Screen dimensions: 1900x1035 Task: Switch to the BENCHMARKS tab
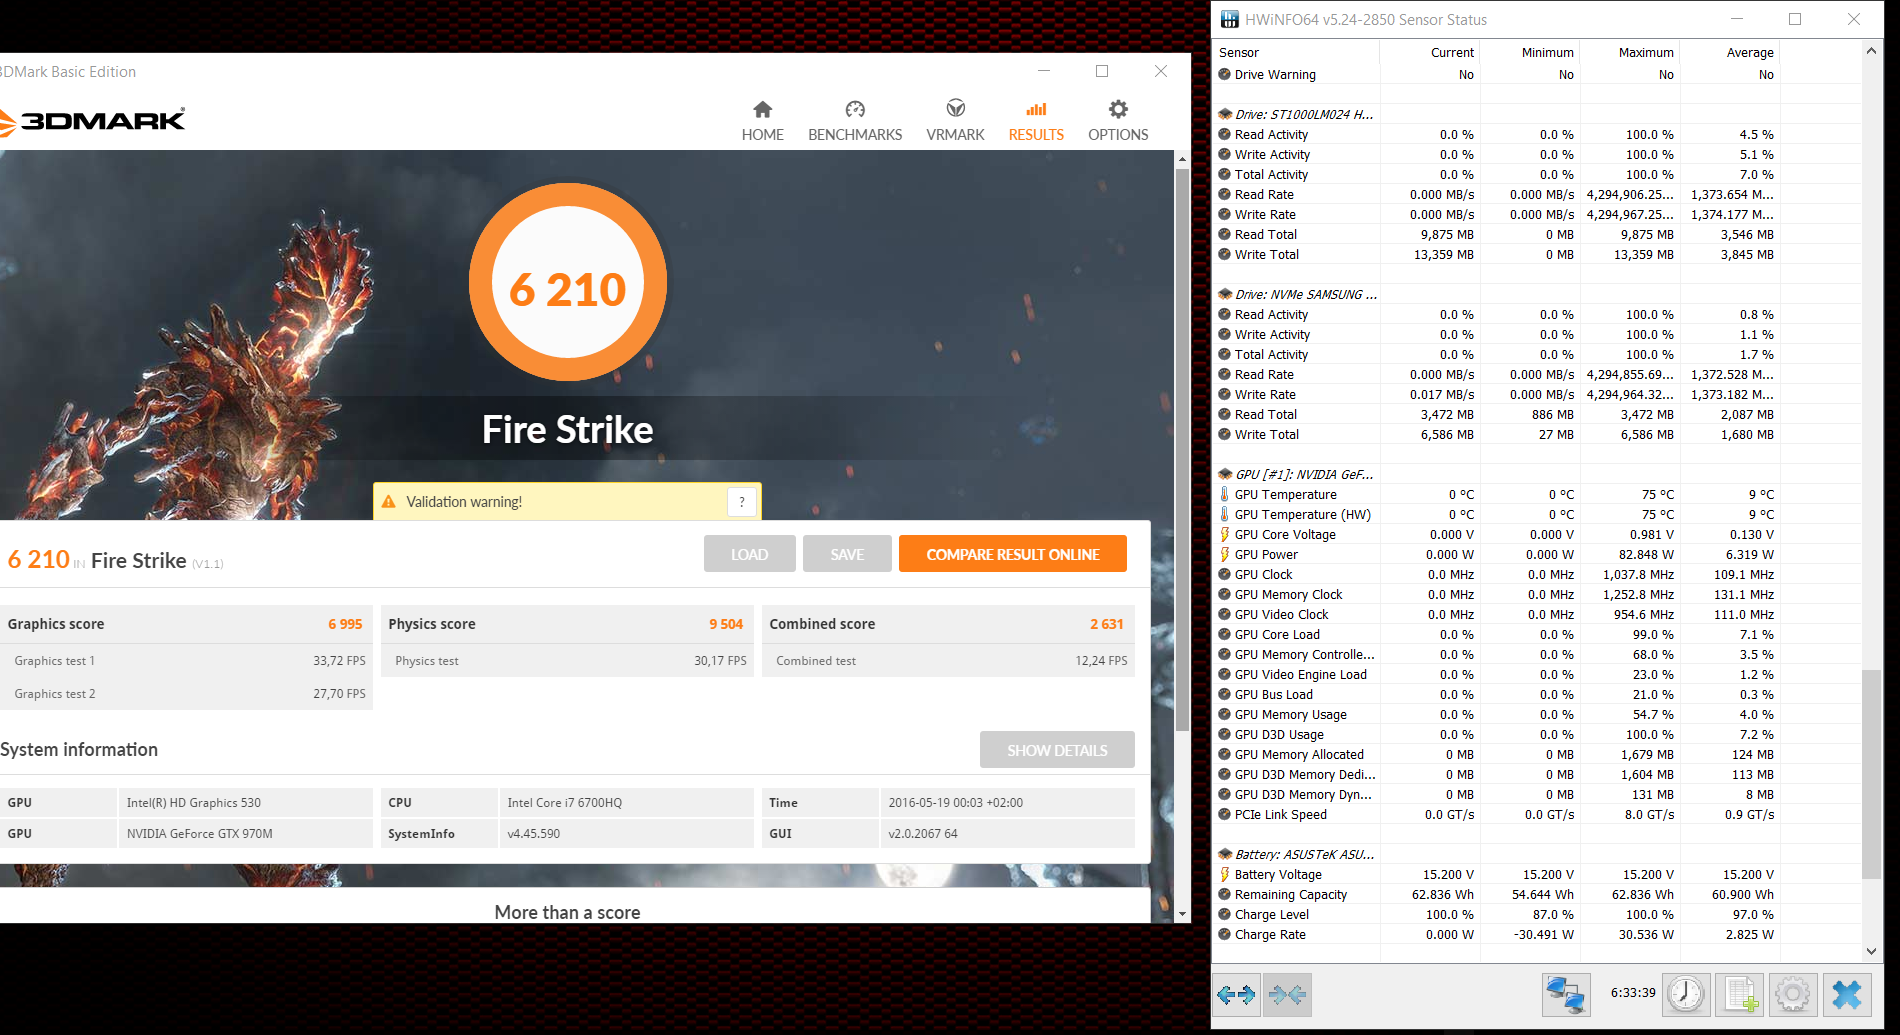[x=855, y=121]
